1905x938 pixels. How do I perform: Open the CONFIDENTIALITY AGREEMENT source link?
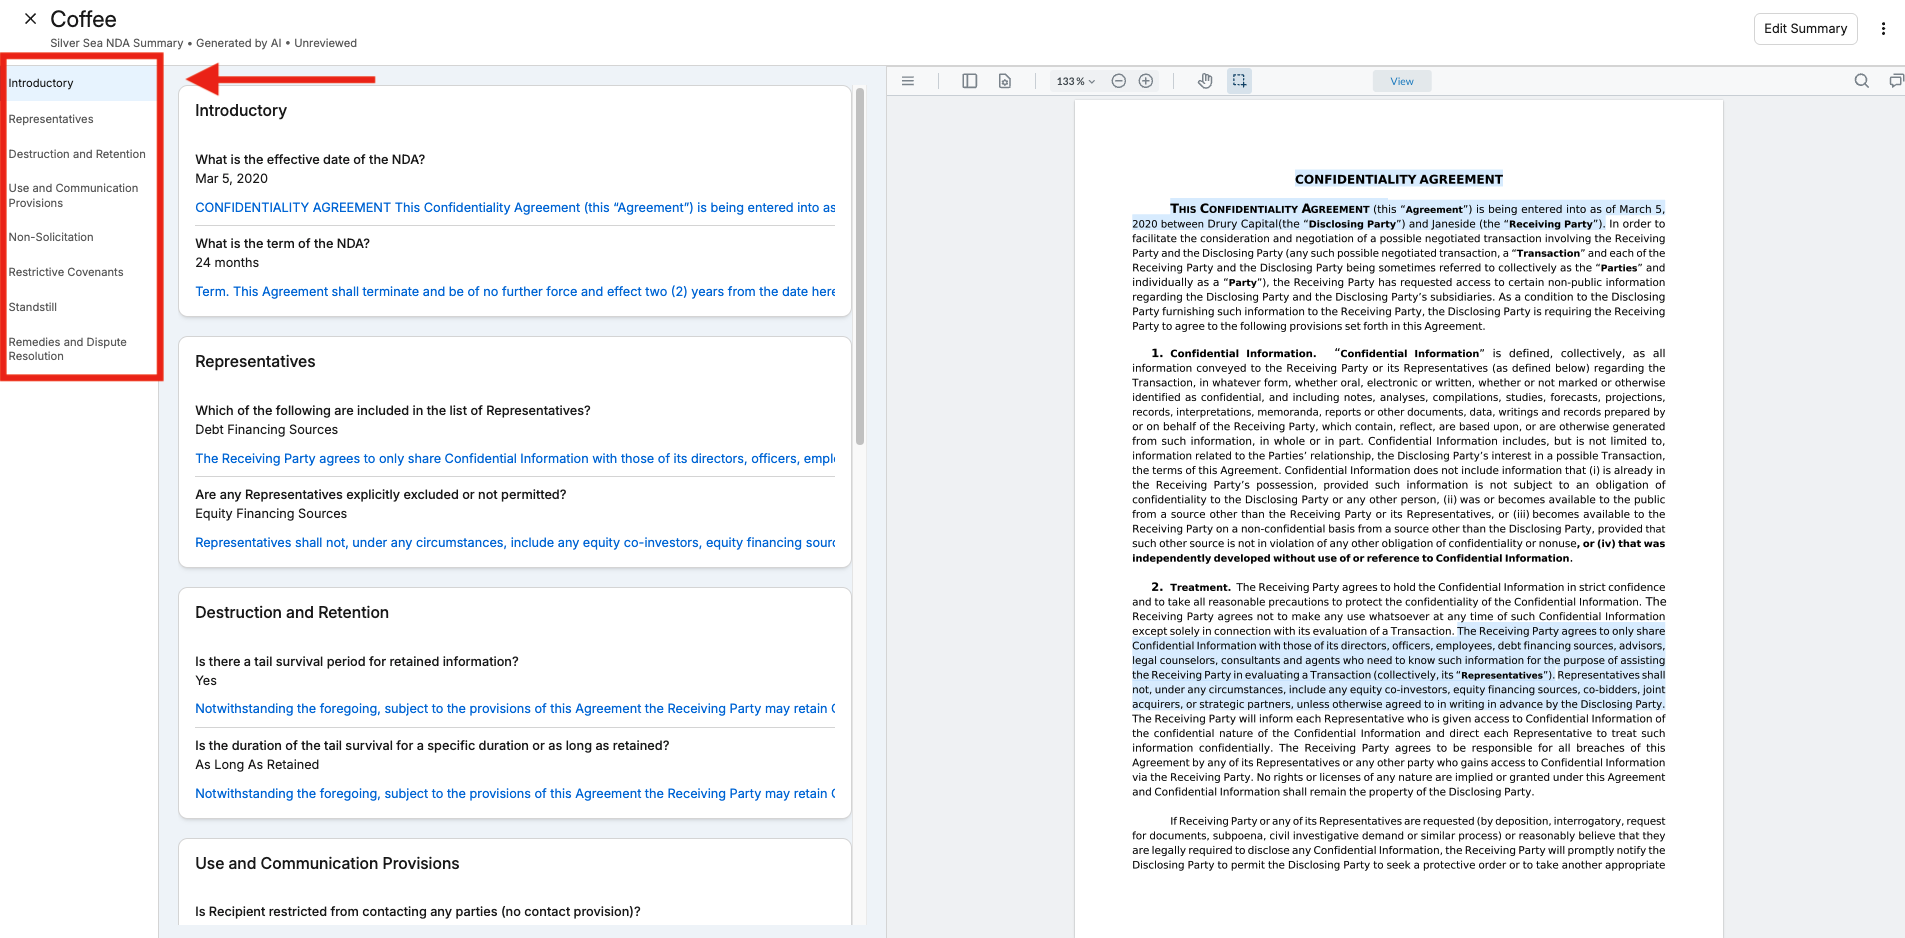[515, 208]
